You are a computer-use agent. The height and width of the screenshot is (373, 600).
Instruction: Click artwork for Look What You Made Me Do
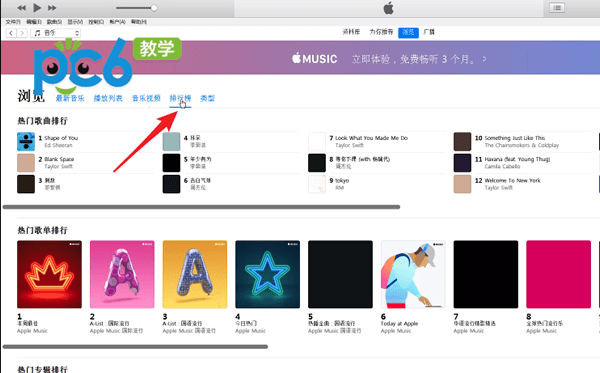coord(317,142)
